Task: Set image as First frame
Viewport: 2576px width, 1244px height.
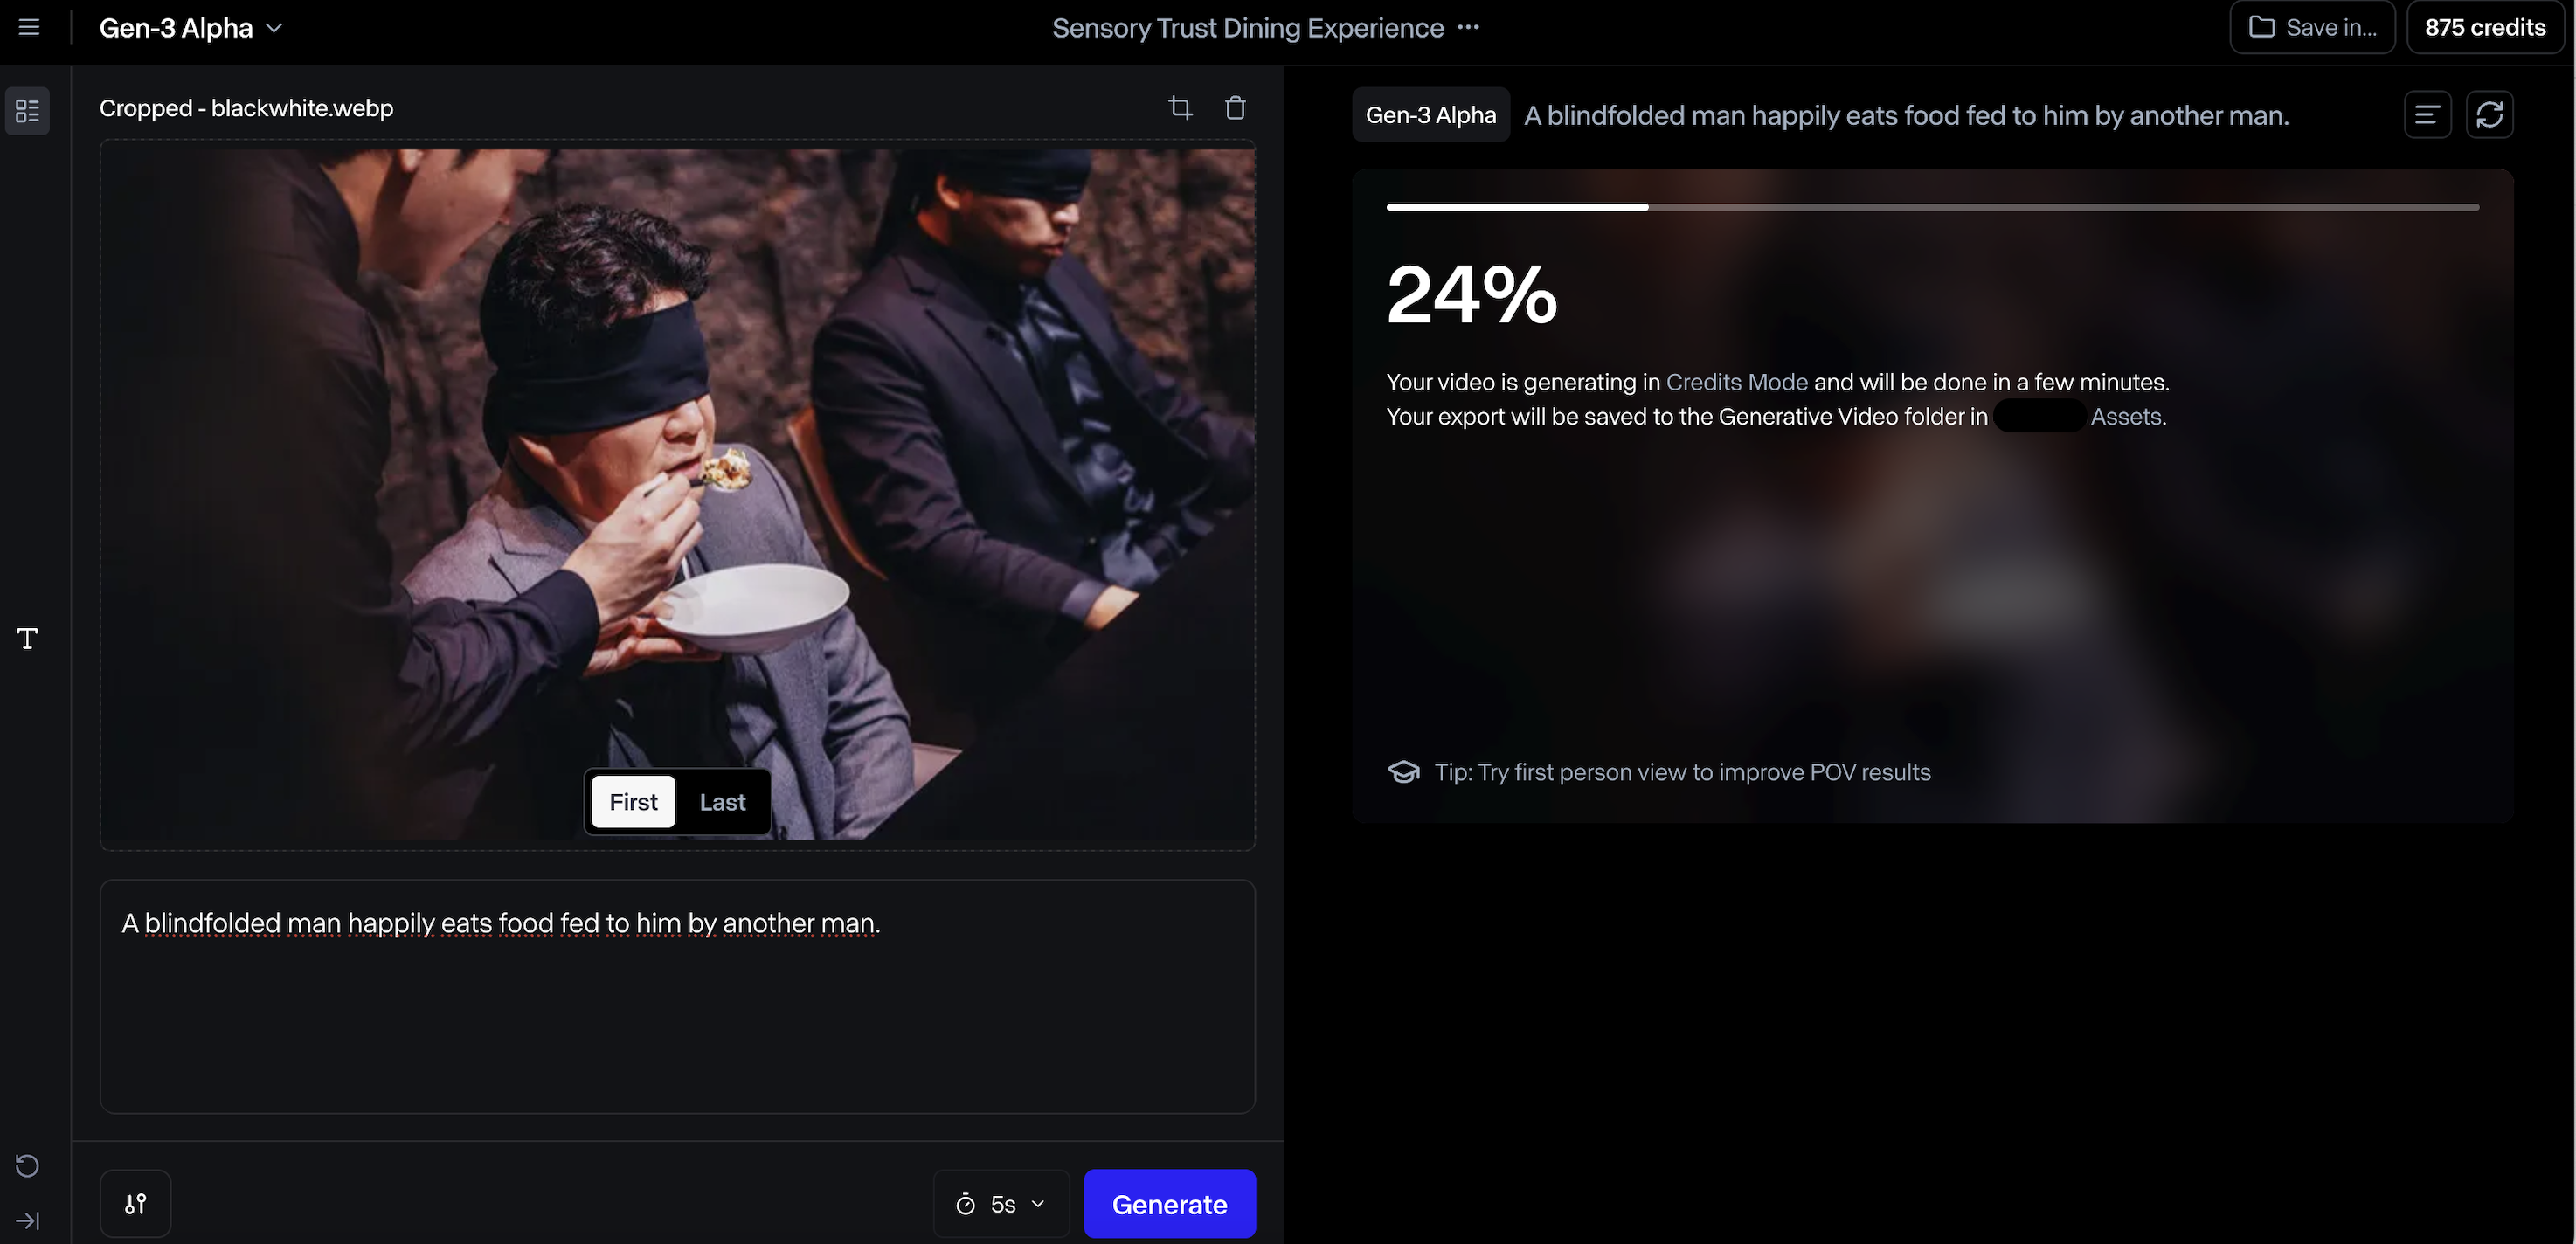Action: 633,802
